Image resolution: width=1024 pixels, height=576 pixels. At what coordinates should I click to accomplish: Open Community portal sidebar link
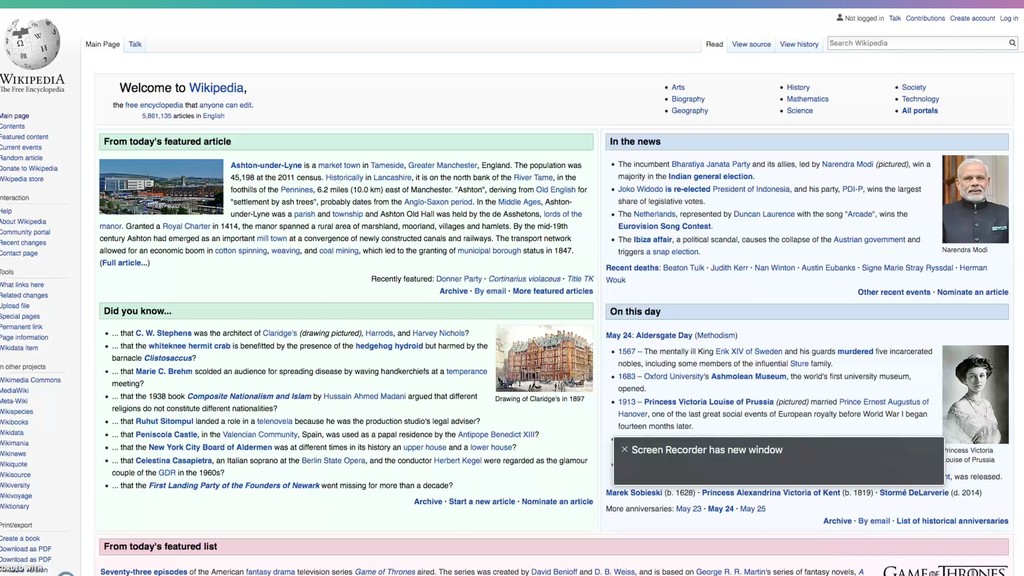[x=25, y=232]
